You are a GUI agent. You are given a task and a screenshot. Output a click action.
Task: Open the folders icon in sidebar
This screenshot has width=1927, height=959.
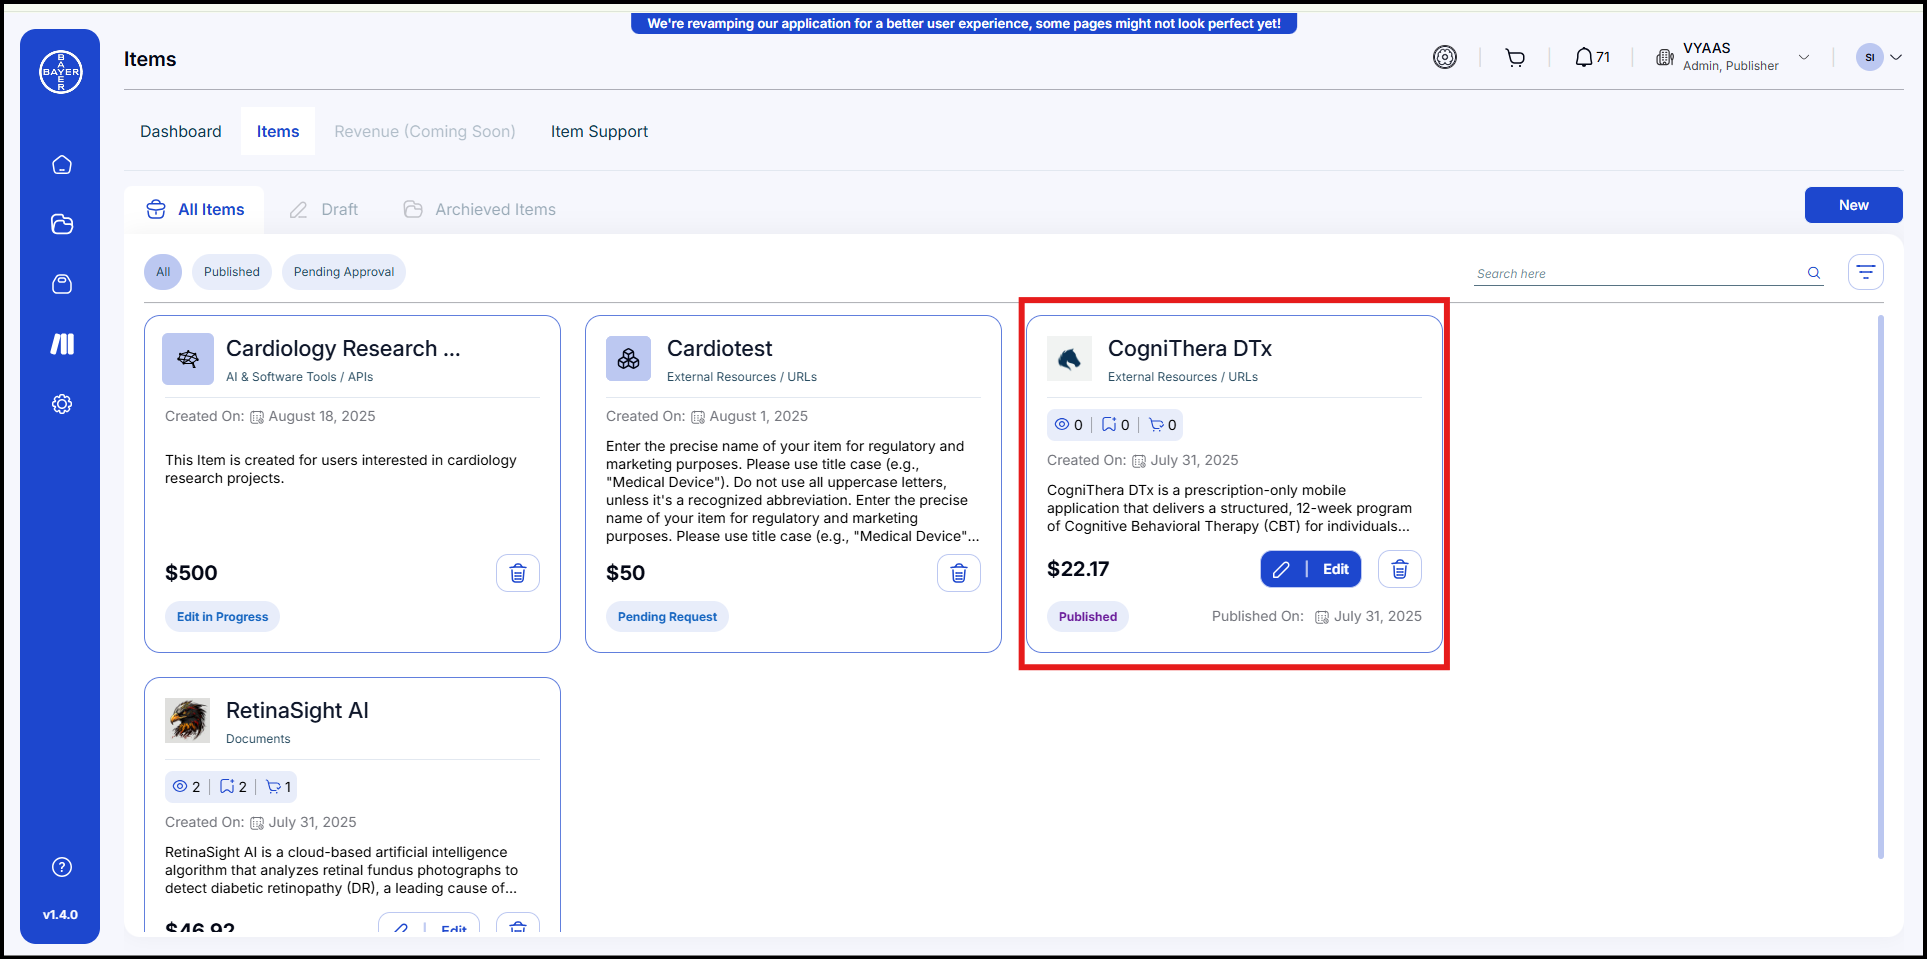(62, 224)
